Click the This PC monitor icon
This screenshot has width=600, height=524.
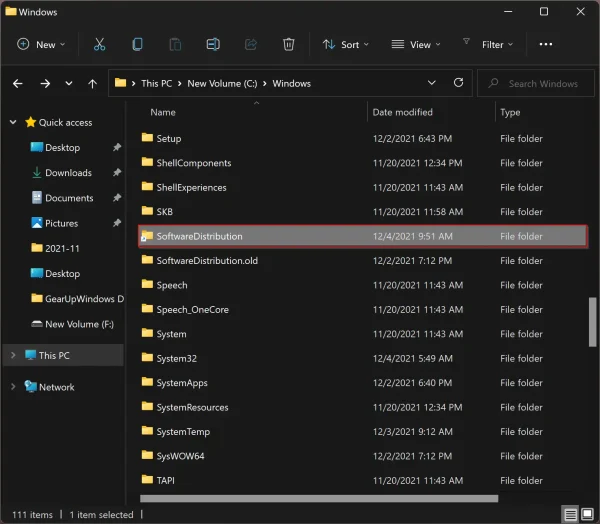pyautogui.click(x=31, y=355)
